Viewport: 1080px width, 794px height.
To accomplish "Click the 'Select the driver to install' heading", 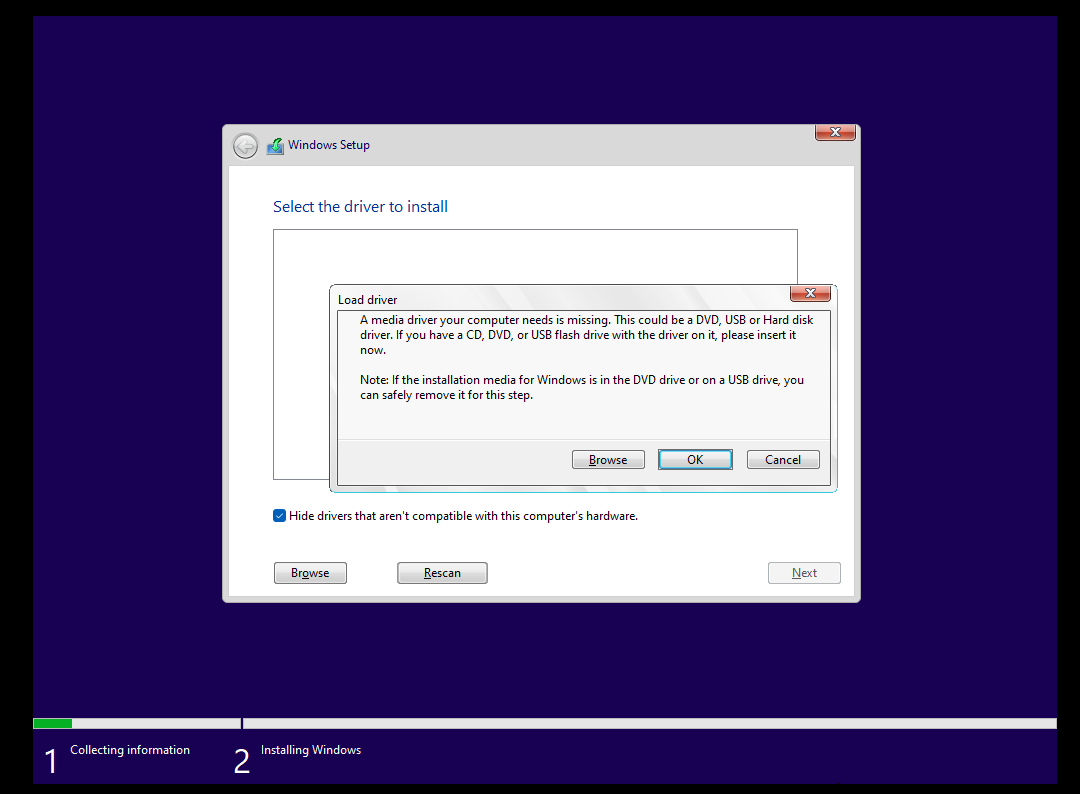I will [x=360, y=207].
